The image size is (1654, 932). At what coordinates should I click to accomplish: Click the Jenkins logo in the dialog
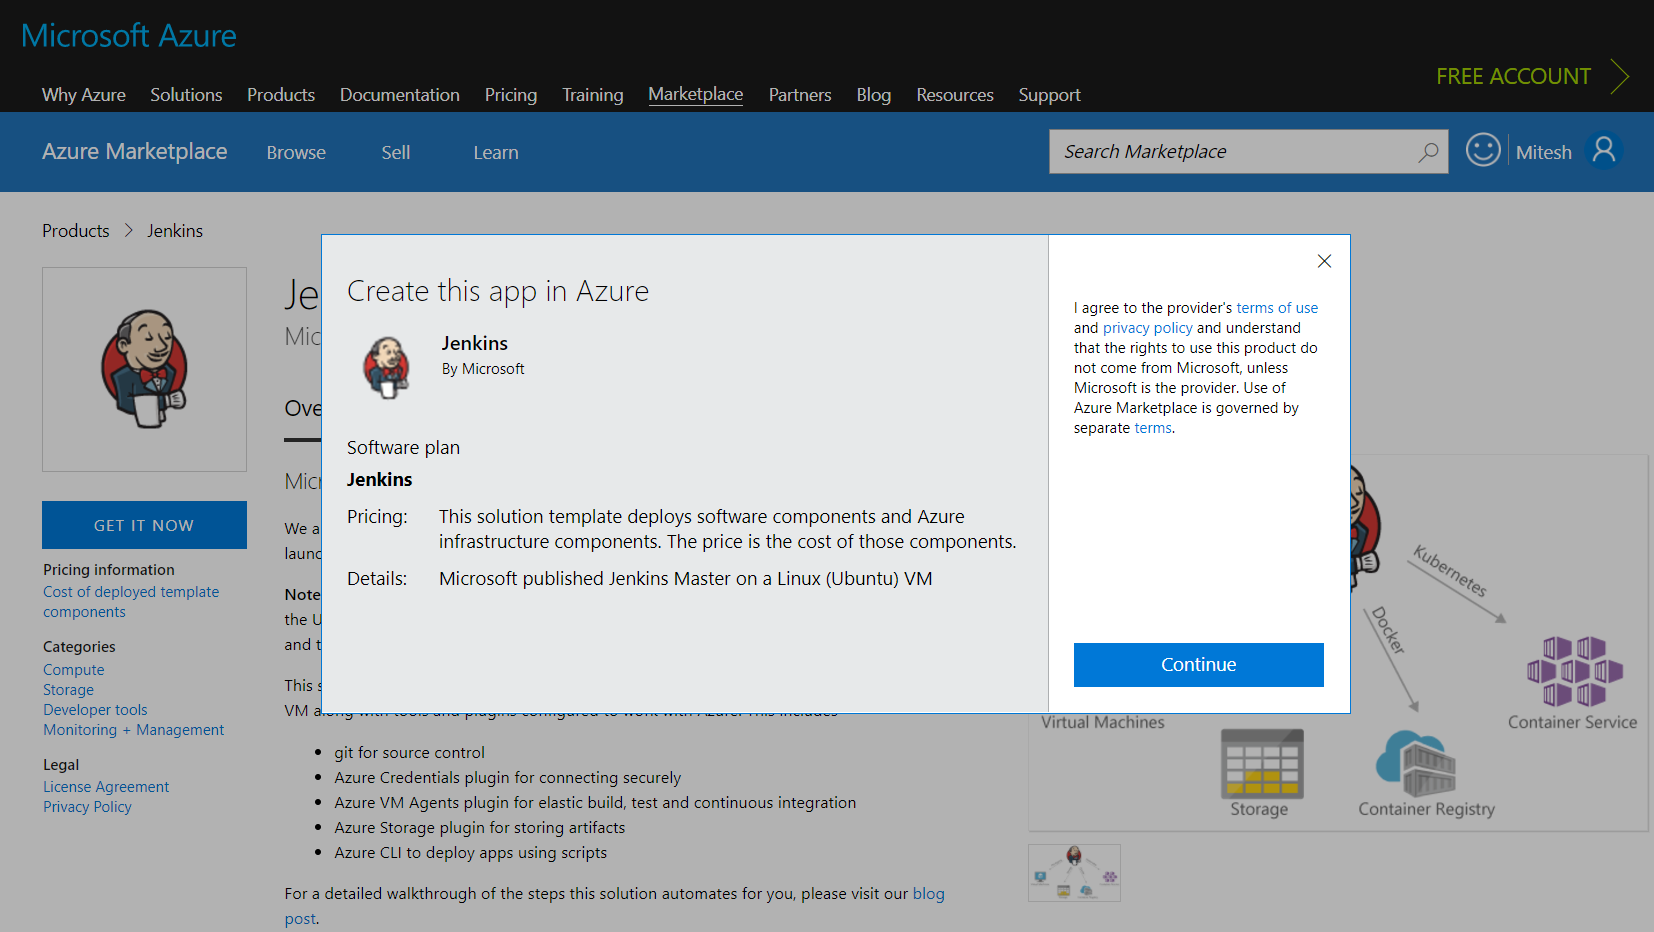point(387,367)
